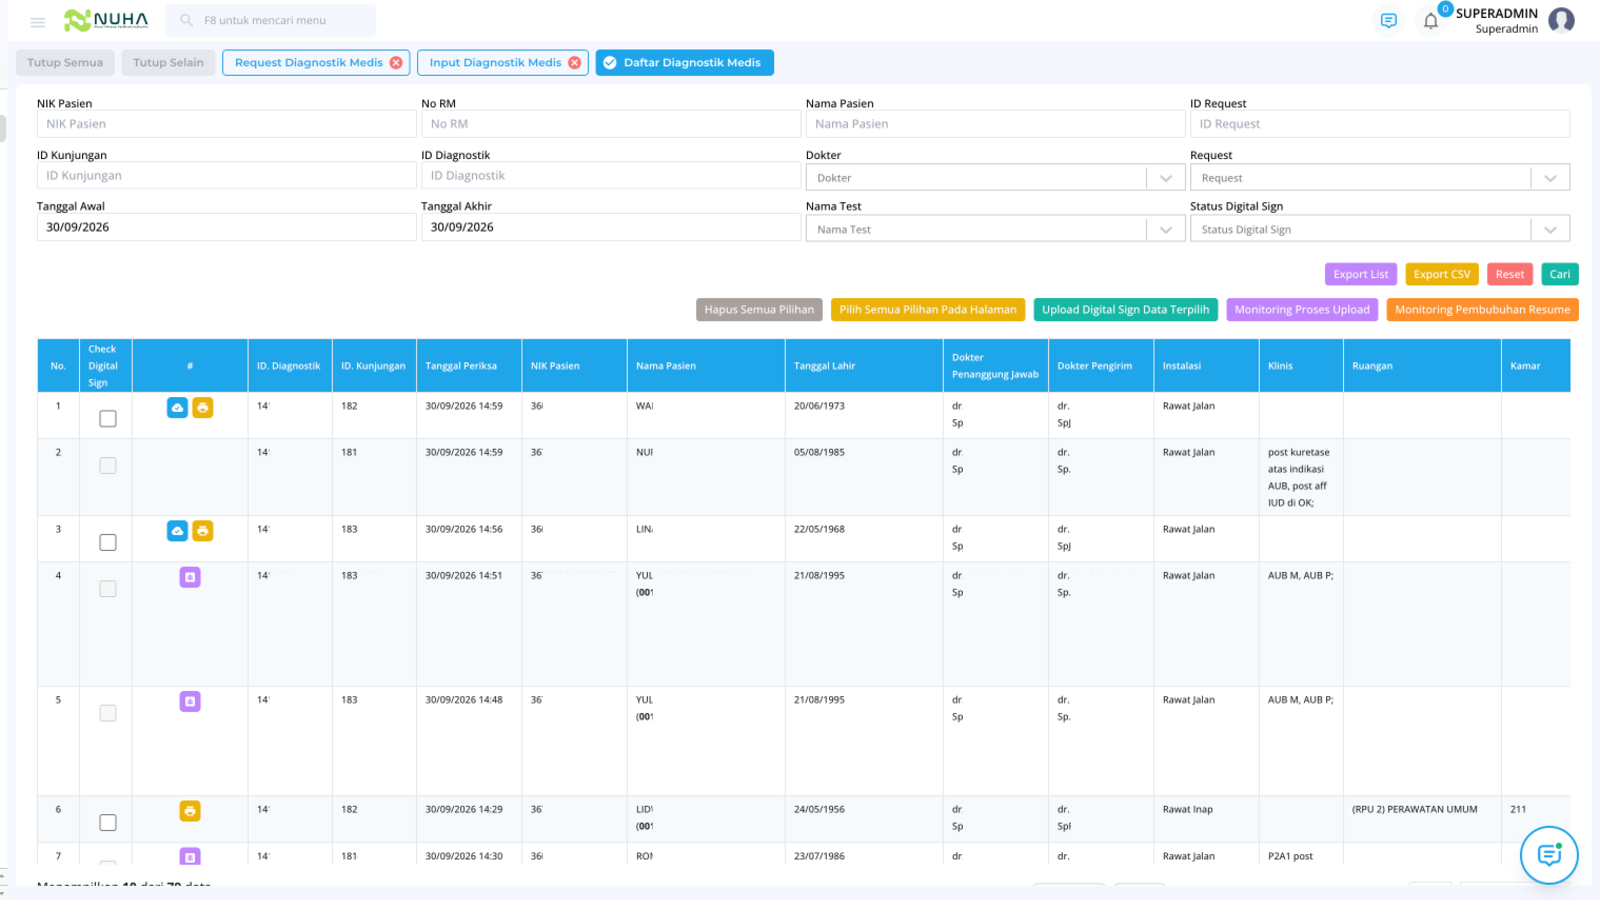Click blue cloud upload icon in row 3

point(177,531)
